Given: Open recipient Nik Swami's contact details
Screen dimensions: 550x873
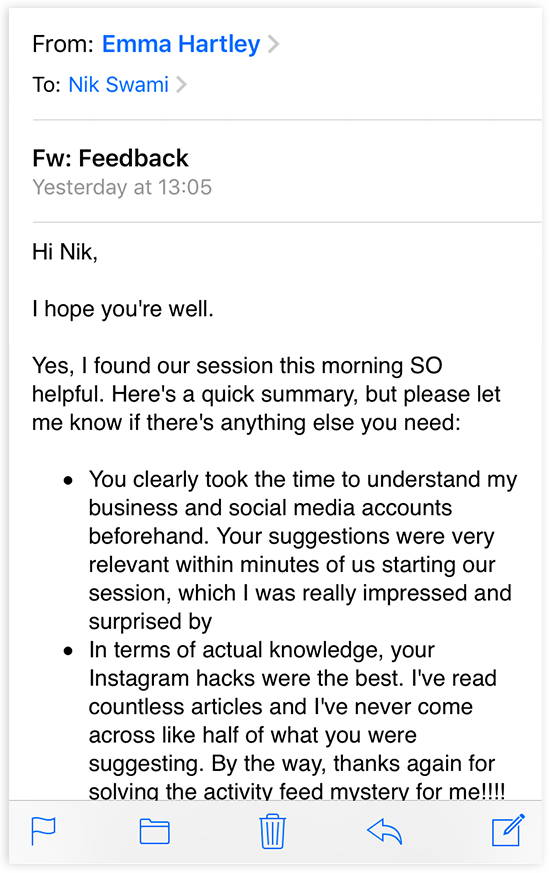Looking at the screenshot, I should pyautogui.click(x=119, y=85).
